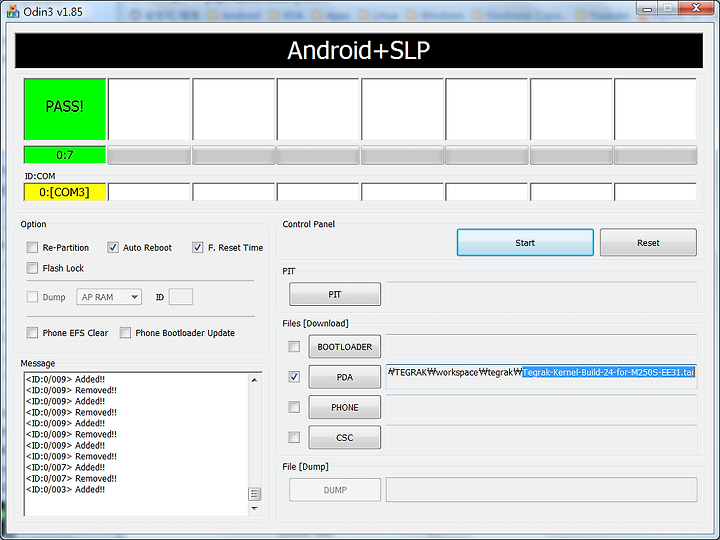This screenshot has height=540, width=720.
Task: Click the PHONE file button
Action: pyautogui.click(x=344, y=407)
